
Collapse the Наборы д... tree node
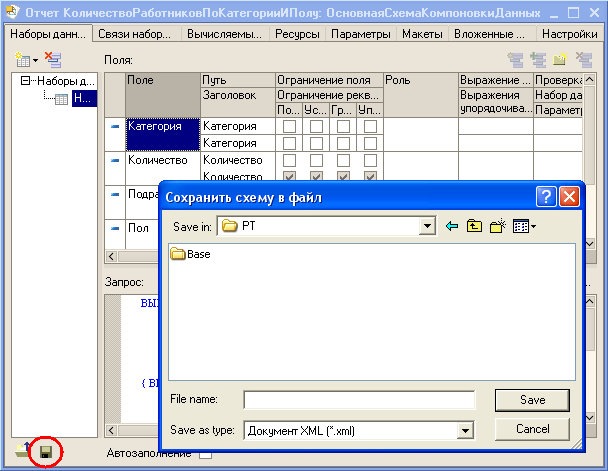(x=25, y=81)
